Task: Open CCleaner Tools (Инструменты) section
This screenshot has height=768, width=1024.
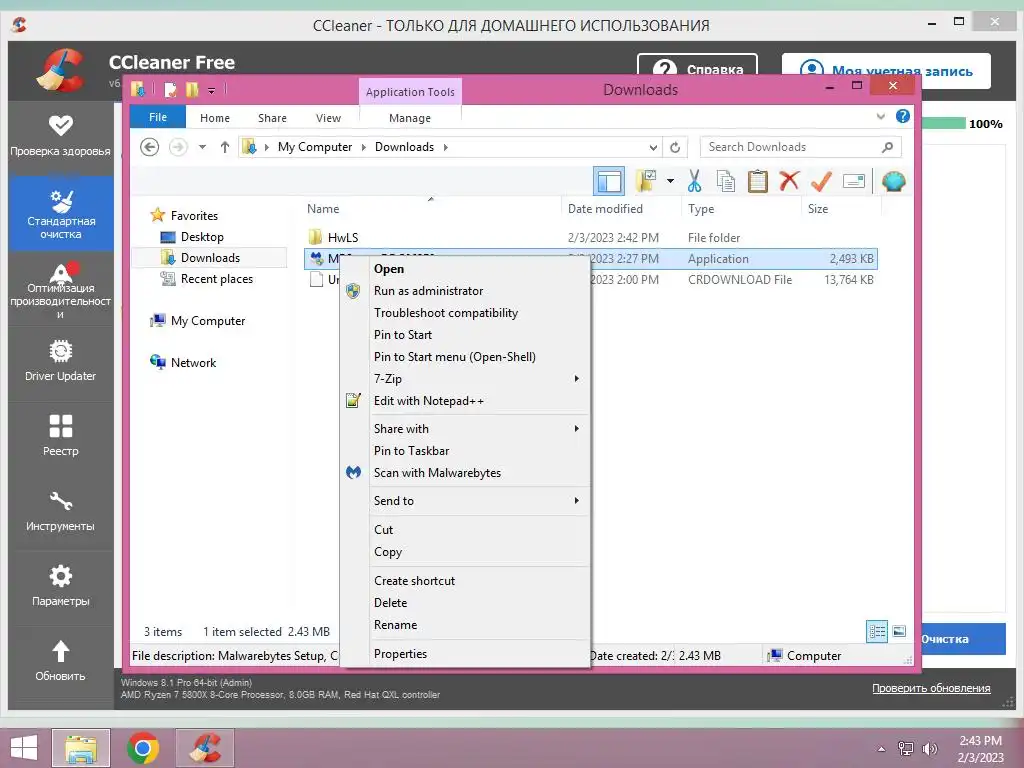Action: tap(61, 511)
